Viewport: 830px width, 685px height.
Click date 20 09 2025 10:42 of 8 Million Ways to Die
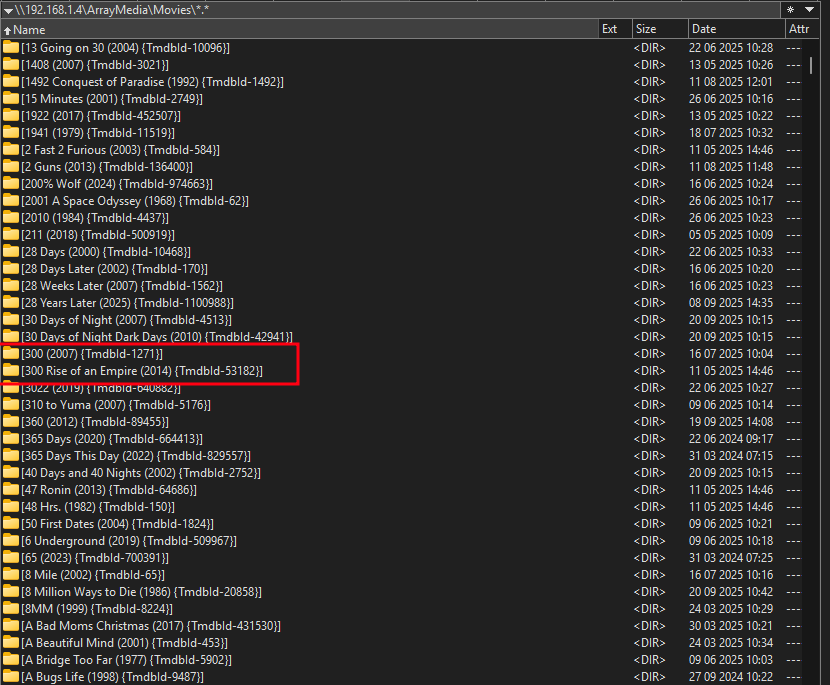click(730, 592)
